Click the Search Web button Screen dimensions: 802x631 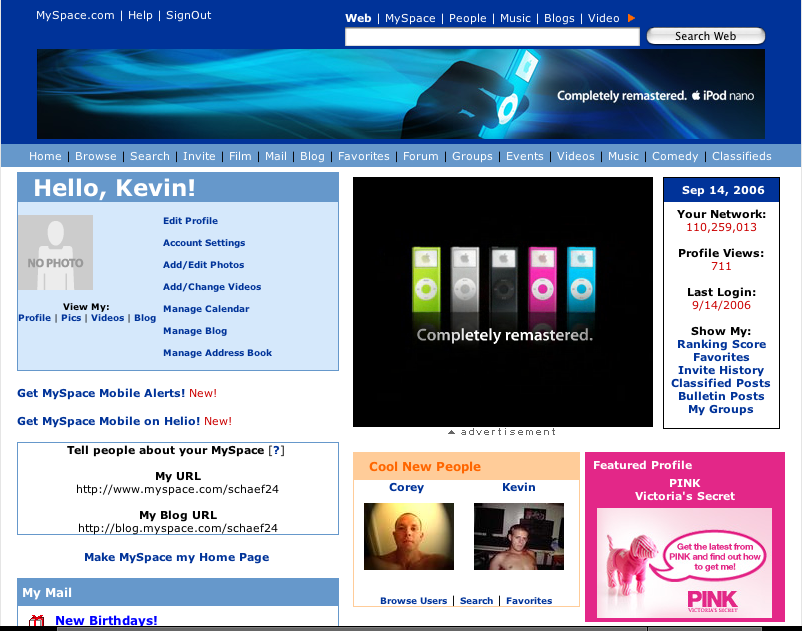[x=706, y=36]
